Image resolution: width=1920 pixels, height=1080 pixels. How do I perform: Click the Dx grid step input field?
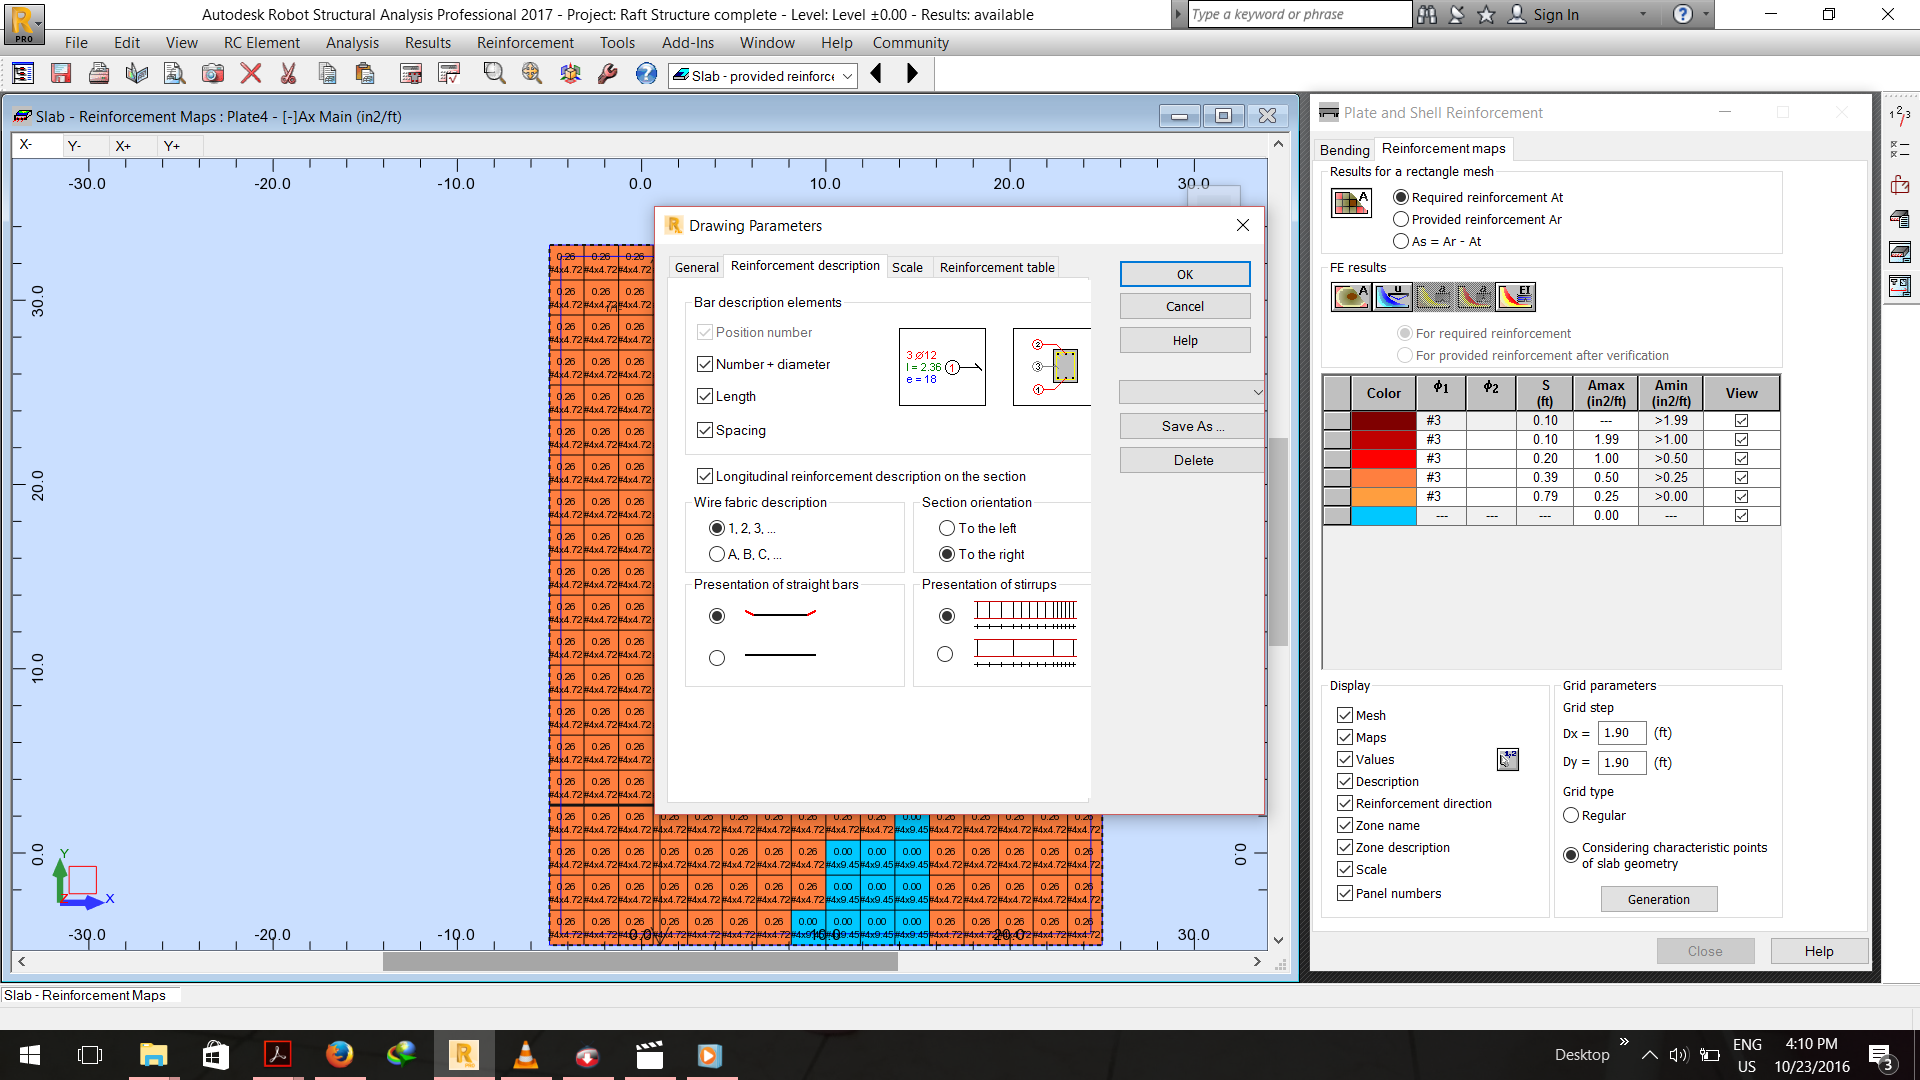1620,733
